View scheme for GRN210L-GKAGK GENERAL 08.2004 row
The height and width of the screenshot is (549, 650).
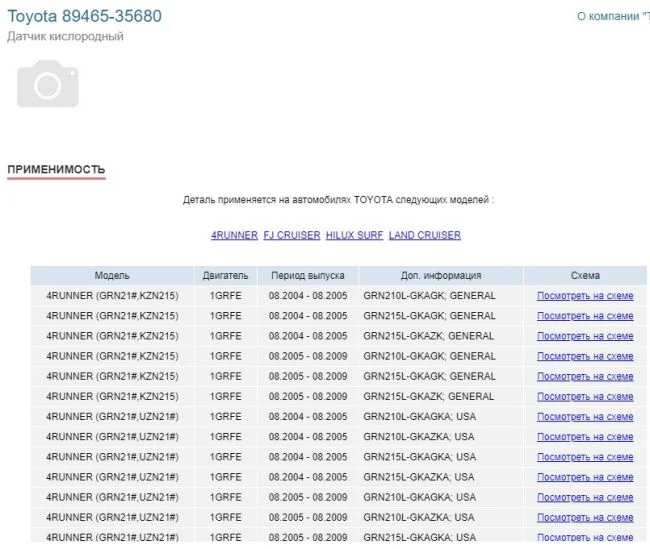coord(585,296)
